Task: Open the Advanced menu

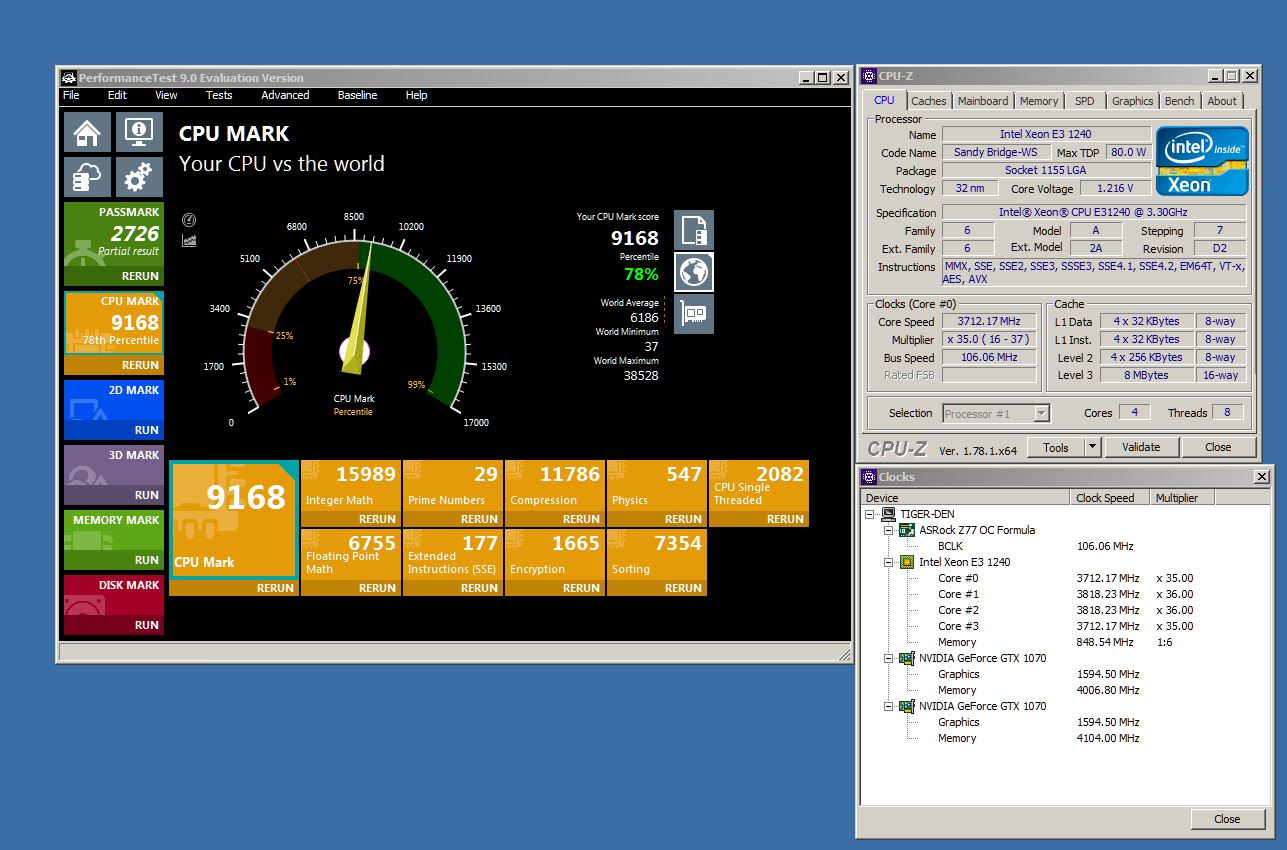Action: [285, 96]
